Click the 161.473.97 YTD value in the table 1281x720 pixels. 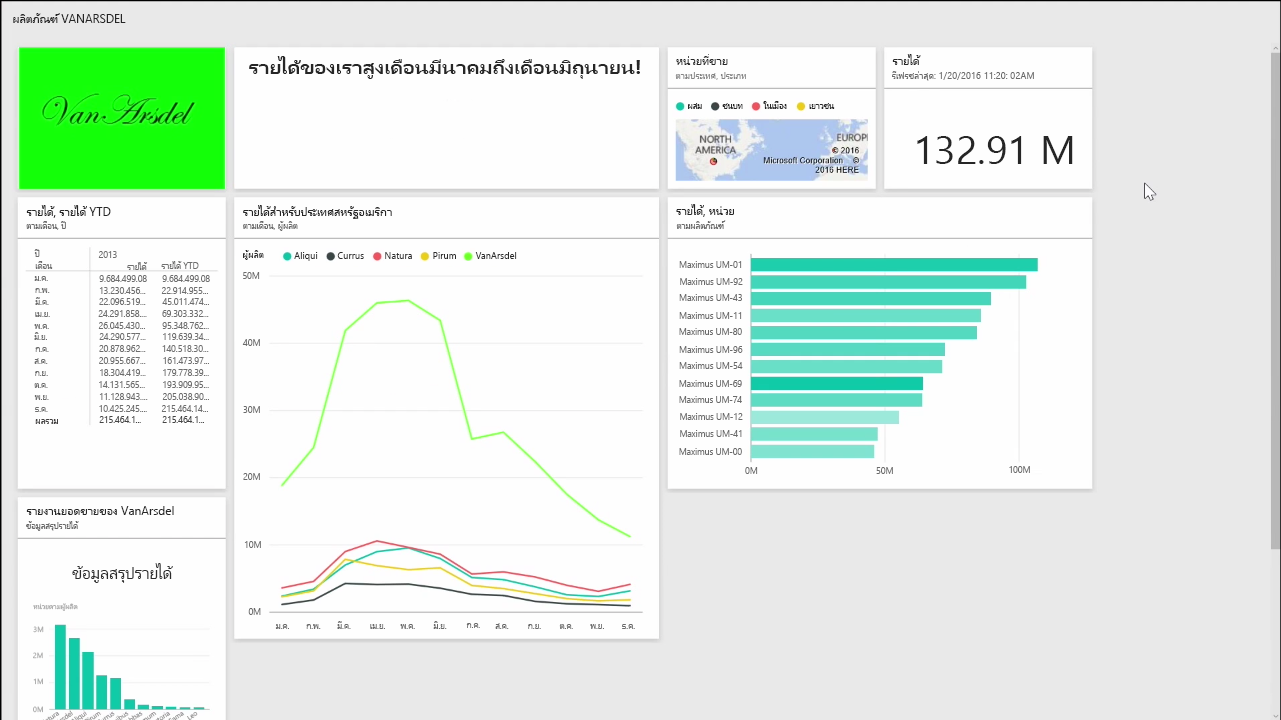pos(184,361)
